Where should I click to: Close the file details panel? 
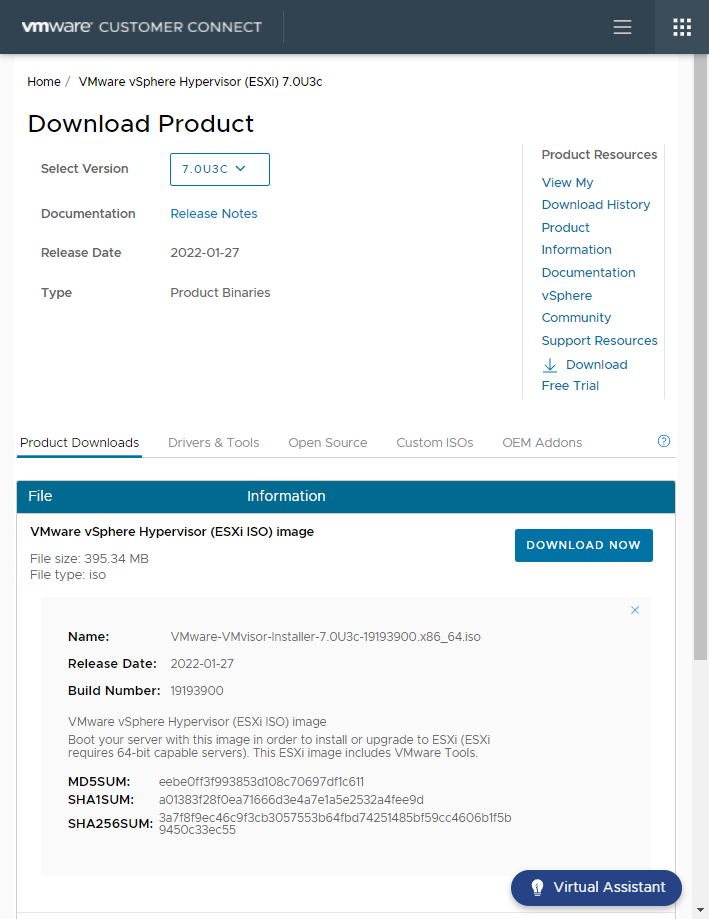pyautogui.click(x=635, y=610)
